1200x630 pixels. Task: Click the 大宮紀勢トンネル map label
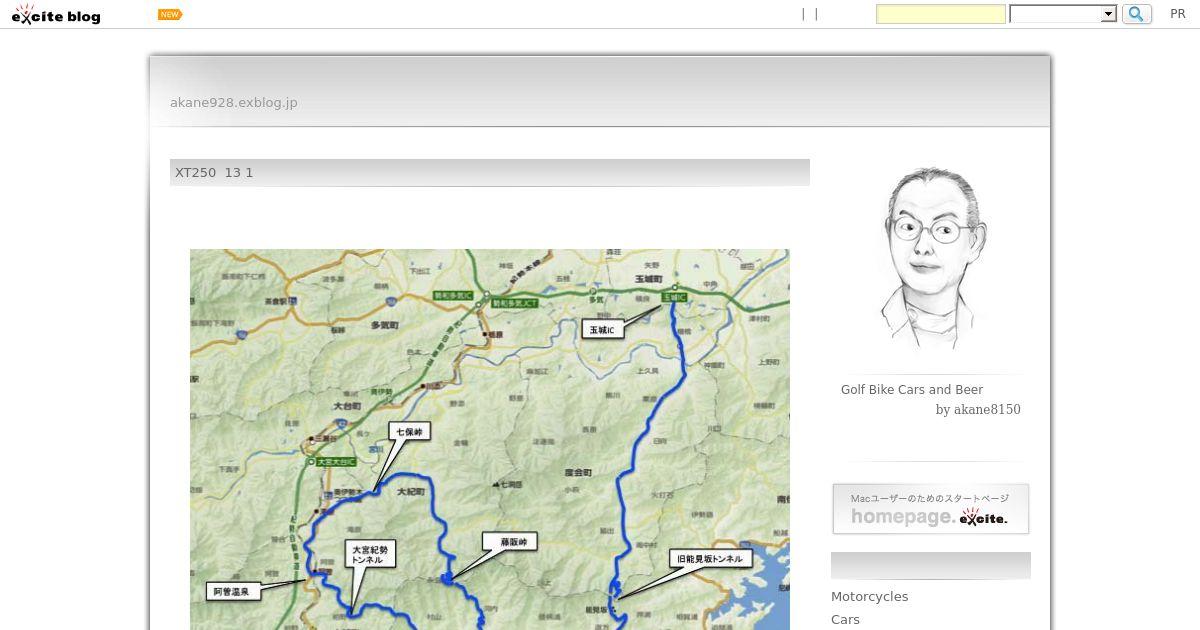(369, 554)
